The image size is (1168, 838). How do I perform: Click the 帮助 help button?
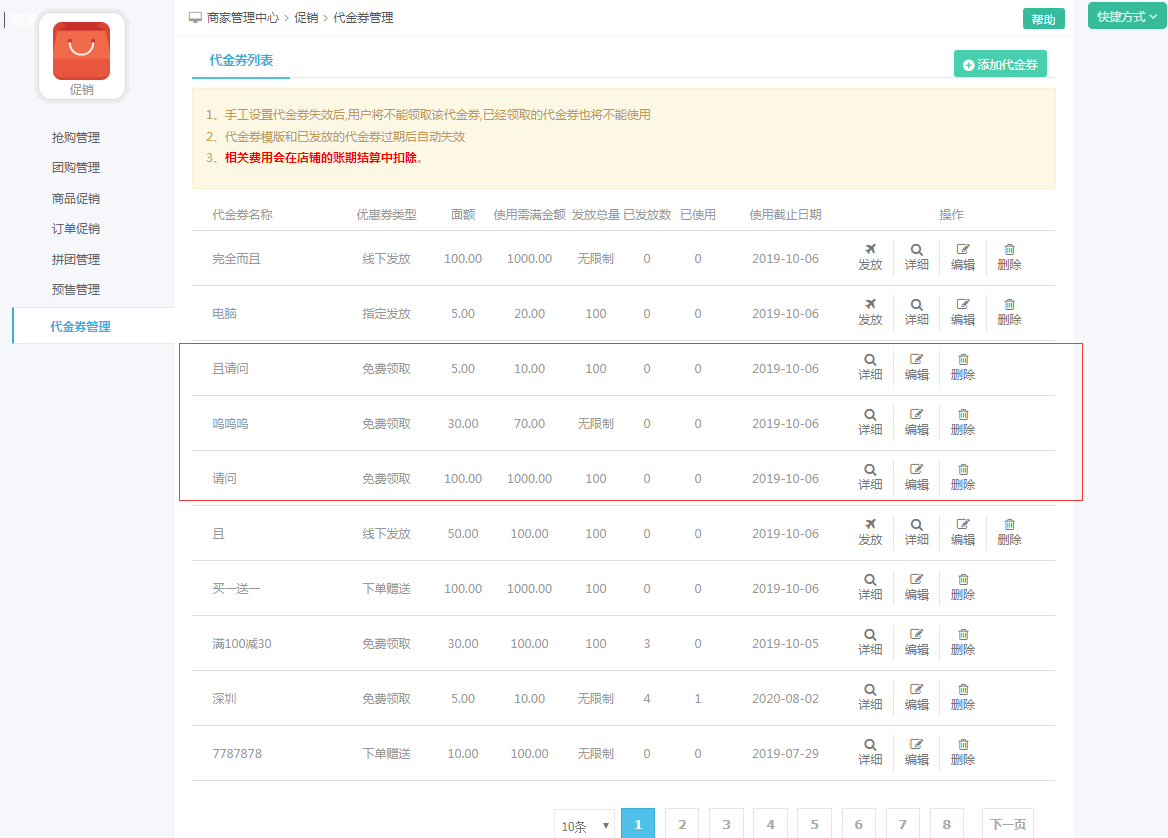coord(1043,19)
